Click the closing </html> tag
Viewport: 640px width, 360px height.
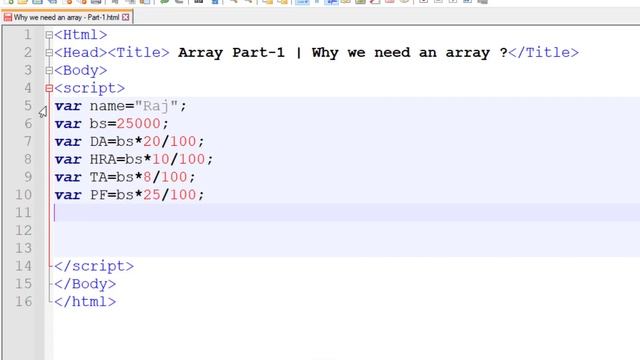click(85, 302)
